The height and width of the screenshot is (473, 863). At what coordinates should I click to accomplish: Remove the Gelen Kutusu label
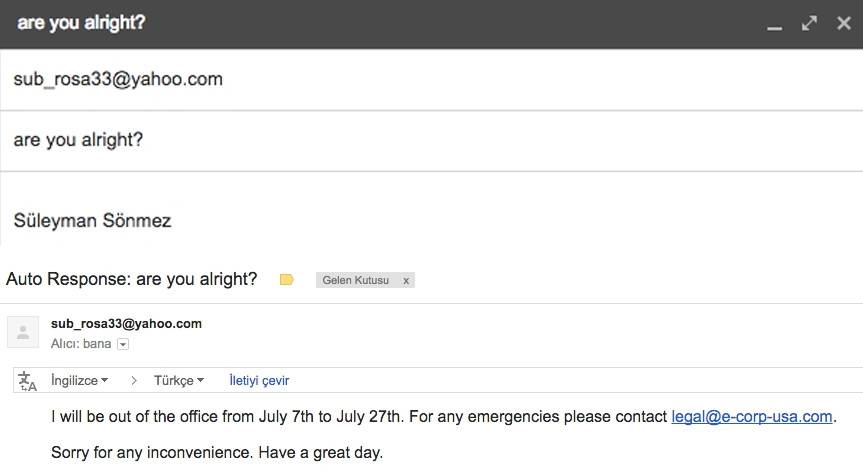pyautogui.click(x=405, y=281)
